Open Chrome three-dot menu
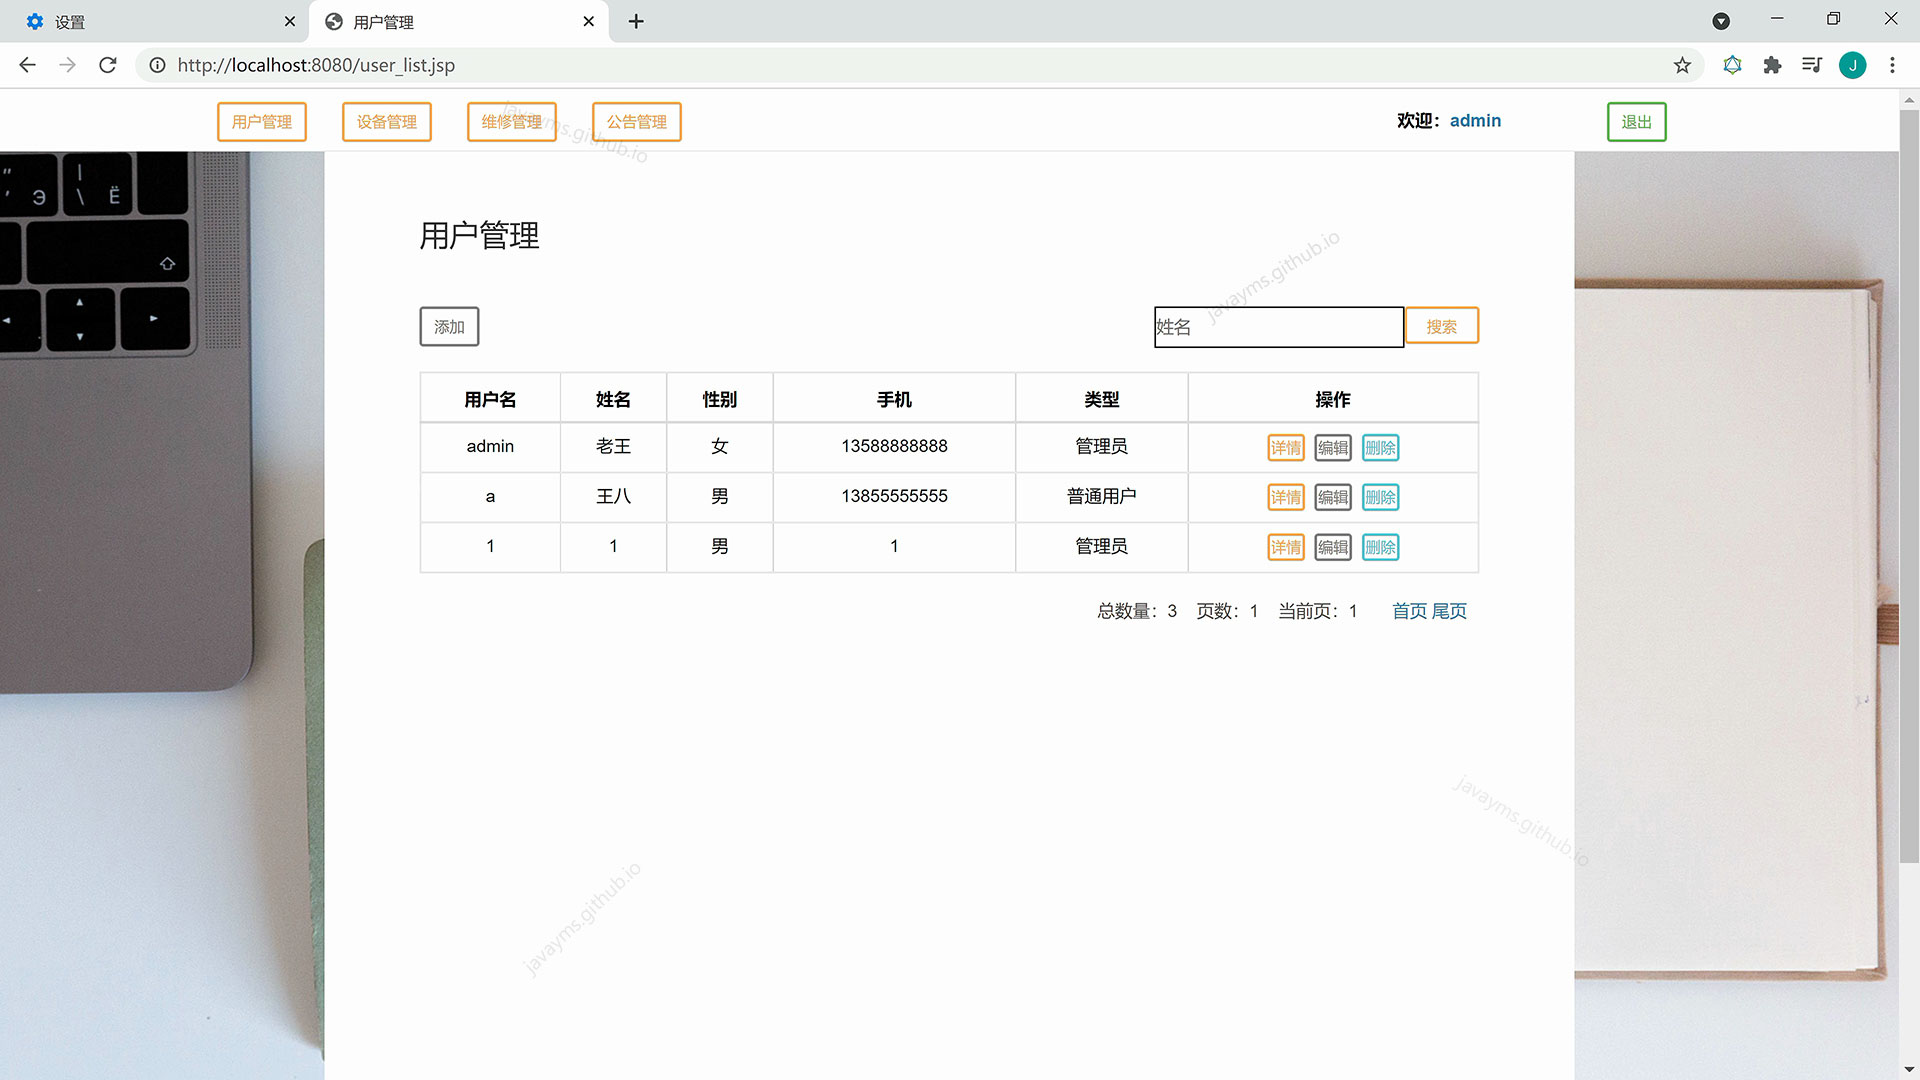Image resolution: width=1920 pixels, height=1080 pixels. tap(1892, 65)
